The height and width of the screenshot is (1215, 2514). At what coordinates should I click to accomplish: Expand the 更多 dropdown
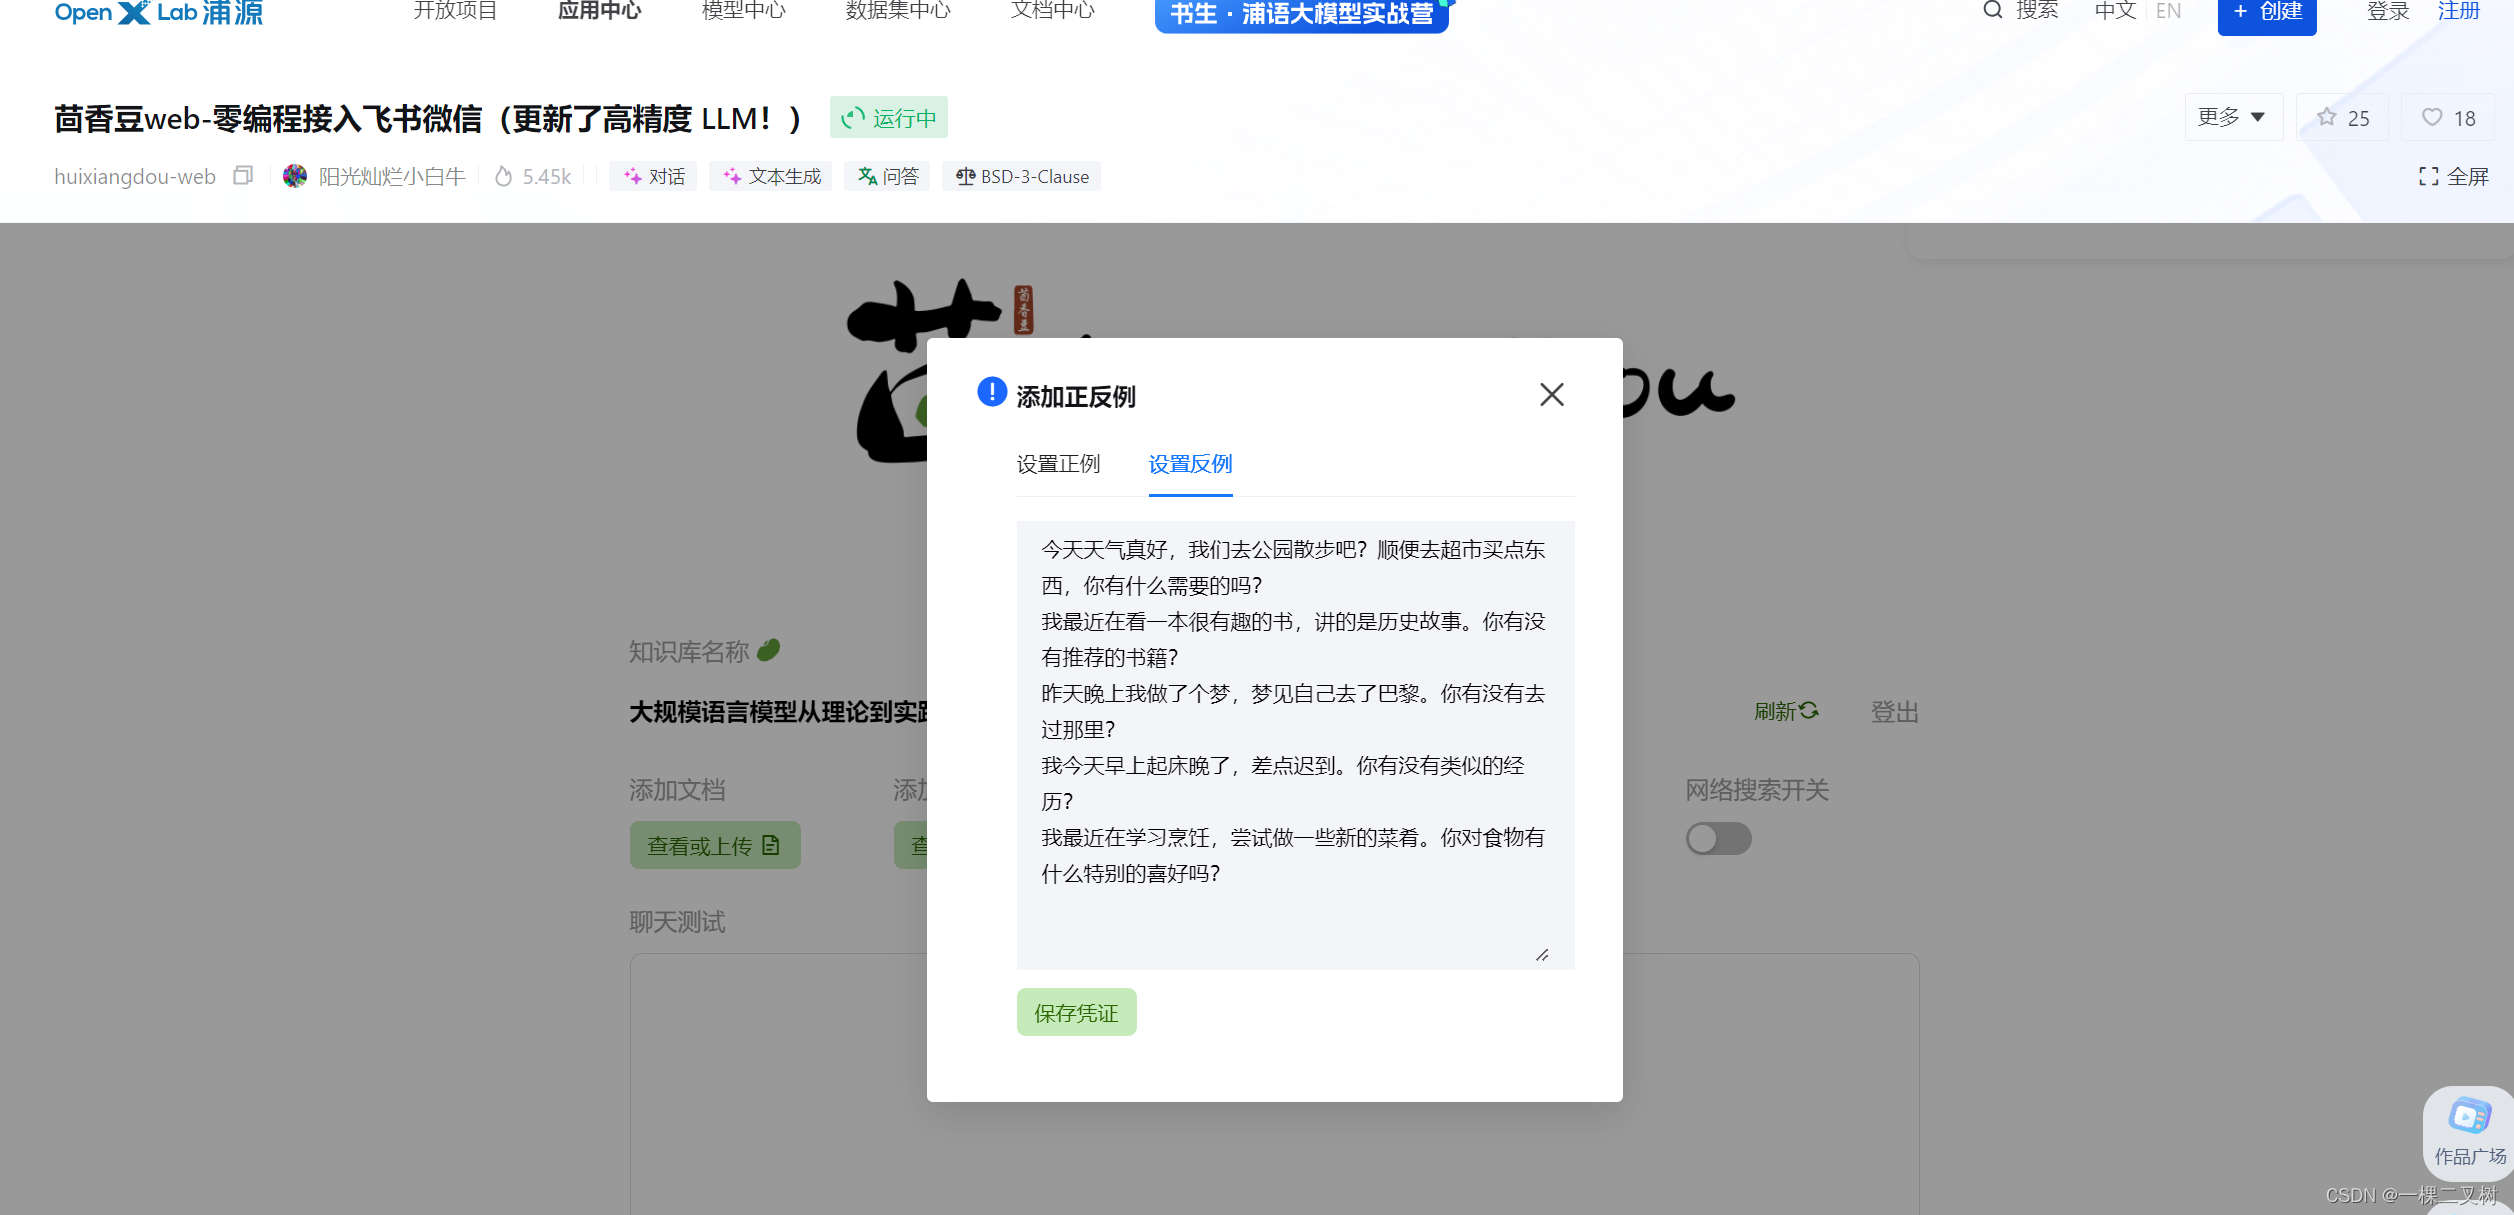click(x=2233, y=118)
